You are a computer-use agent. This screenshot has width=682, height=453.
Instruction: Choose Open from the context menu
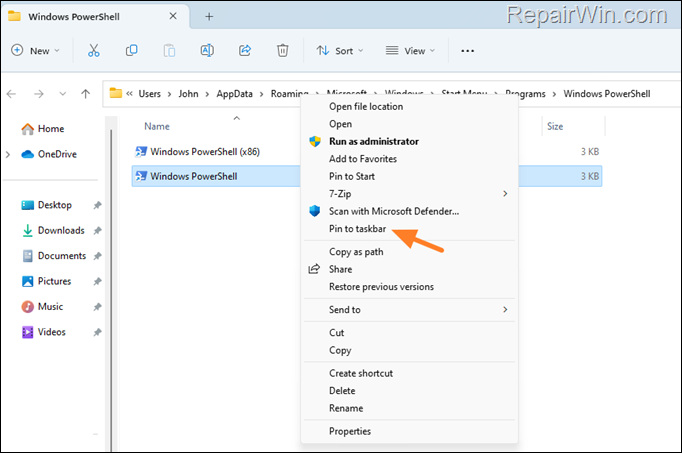click(341, 124)
